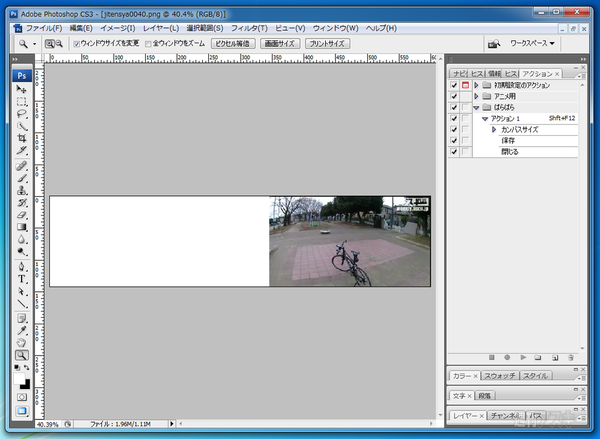
Task: Select the Horizontal Type tool
Action: 21,279
